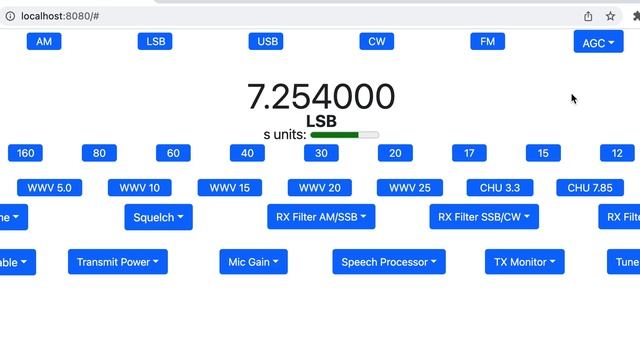640x360 pixels.
Task: Tune to WWV 10
Action: [140, 188]
